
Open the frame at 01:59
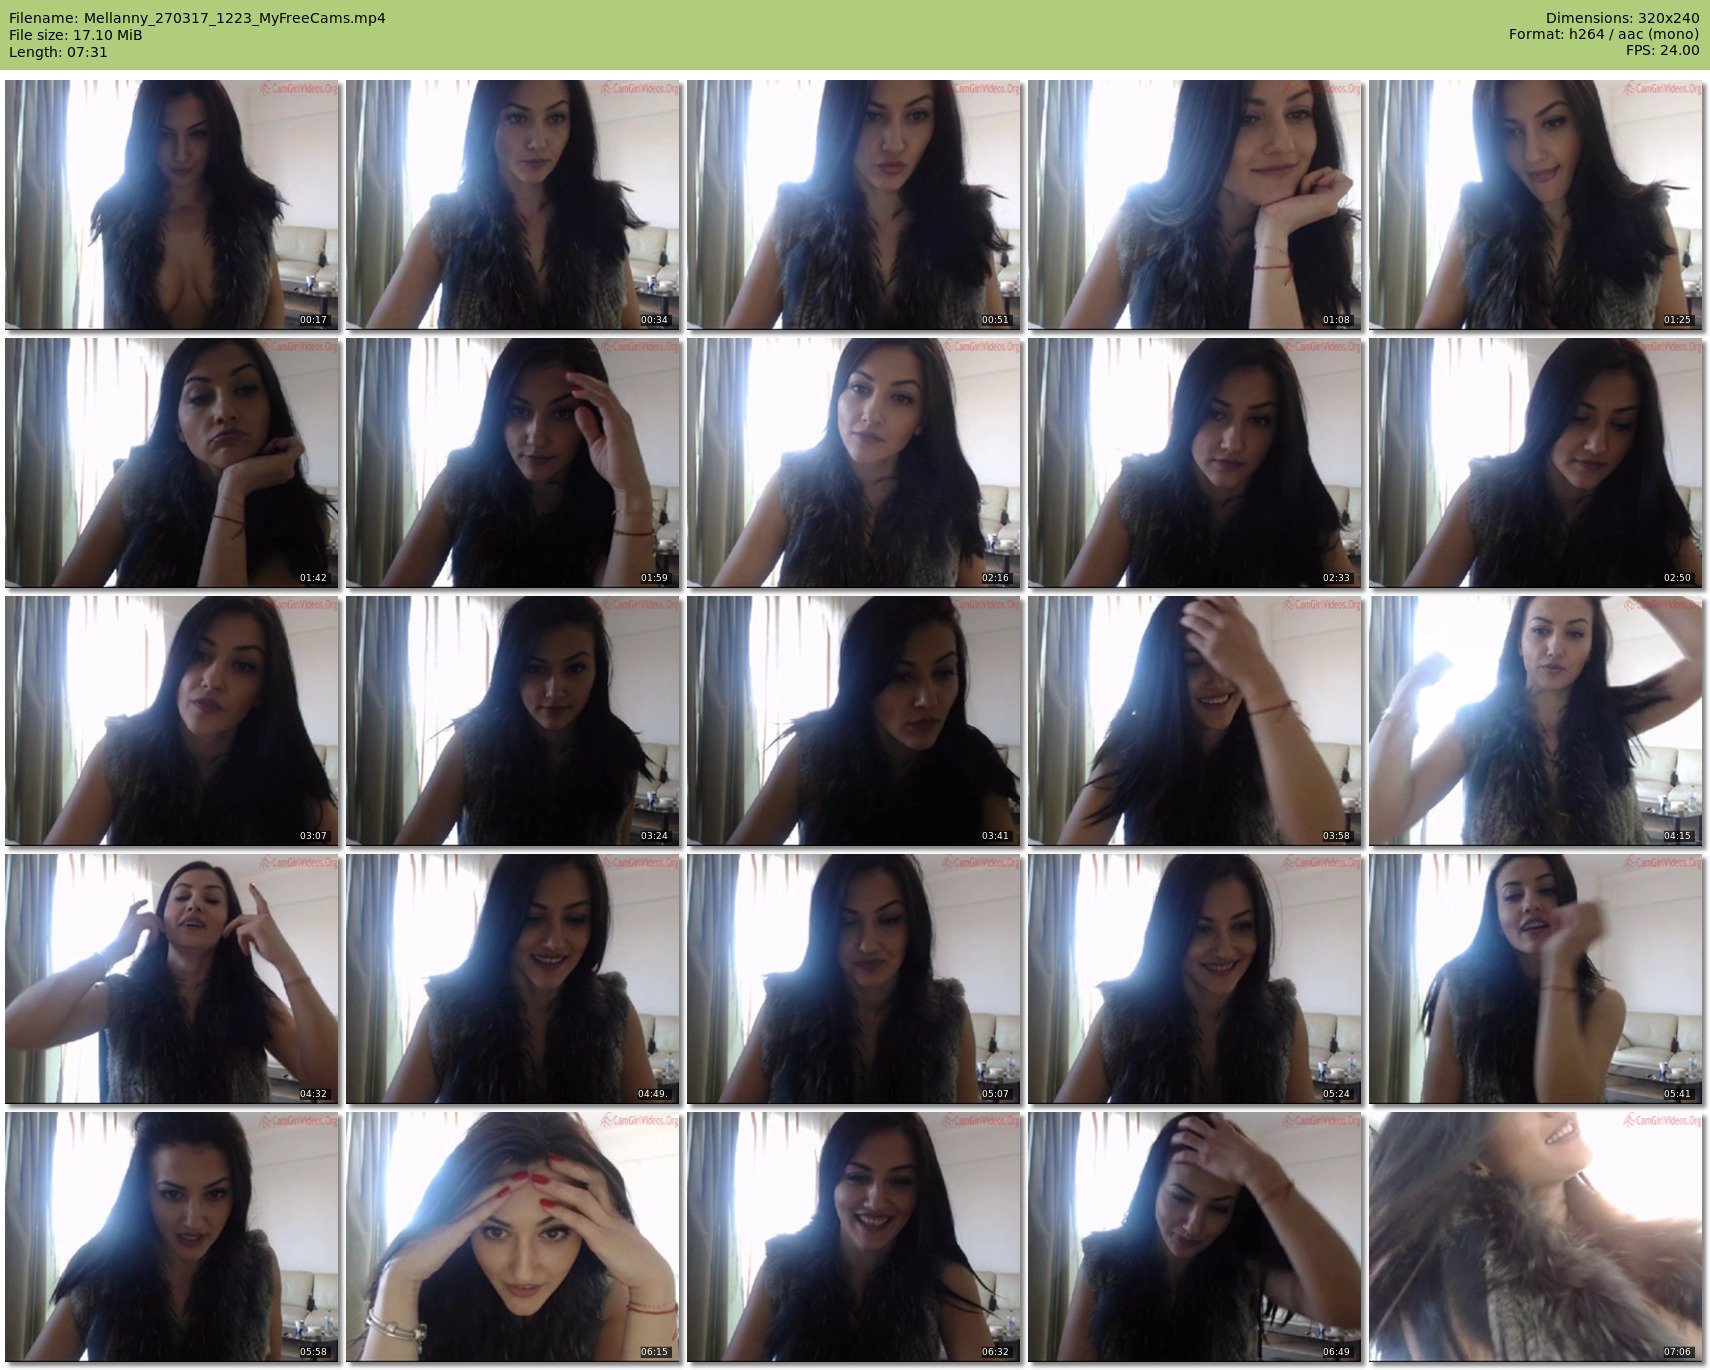click(x=513, y=462)
